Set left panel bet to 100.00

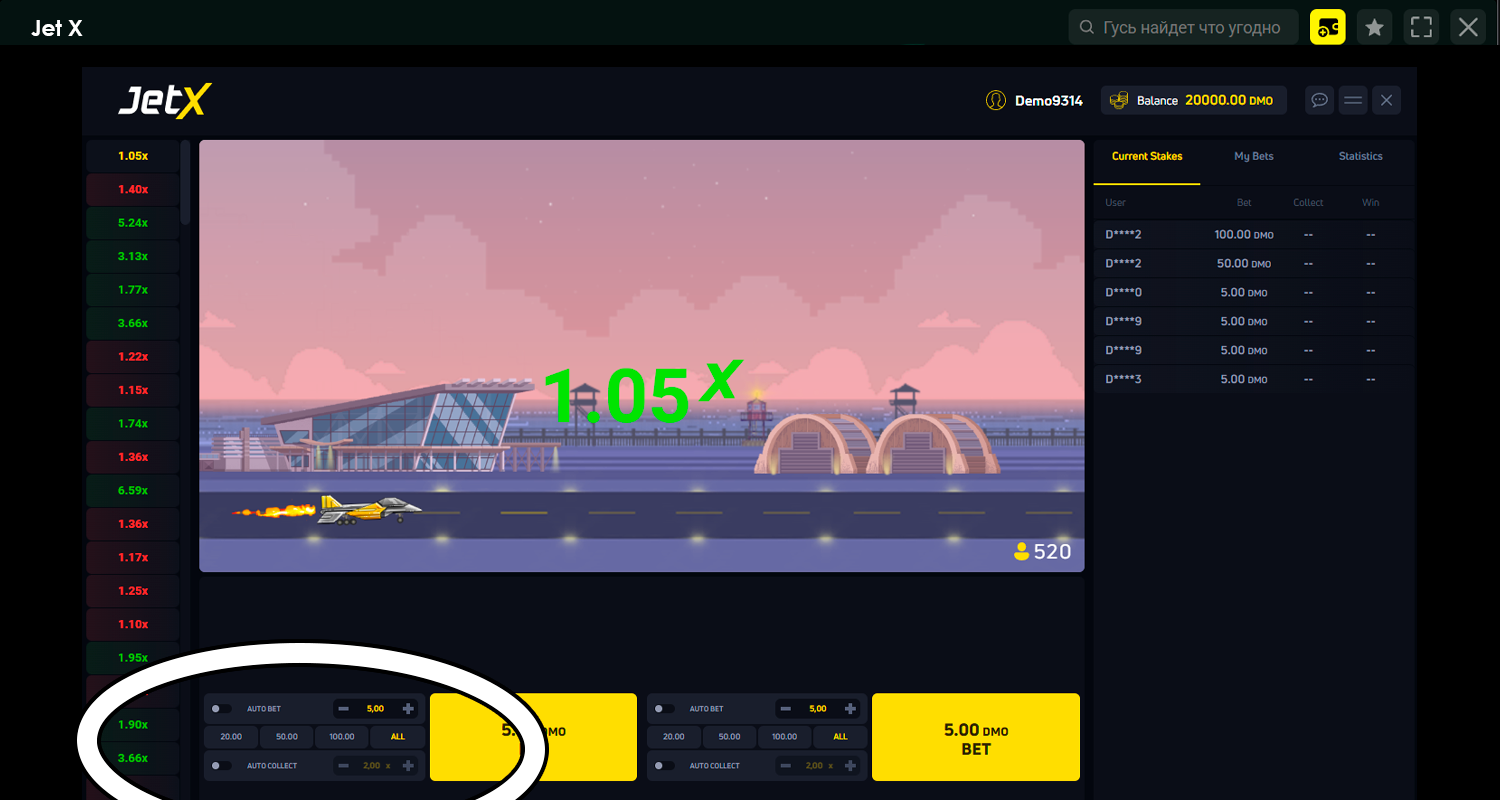click(x=342, y=737)
